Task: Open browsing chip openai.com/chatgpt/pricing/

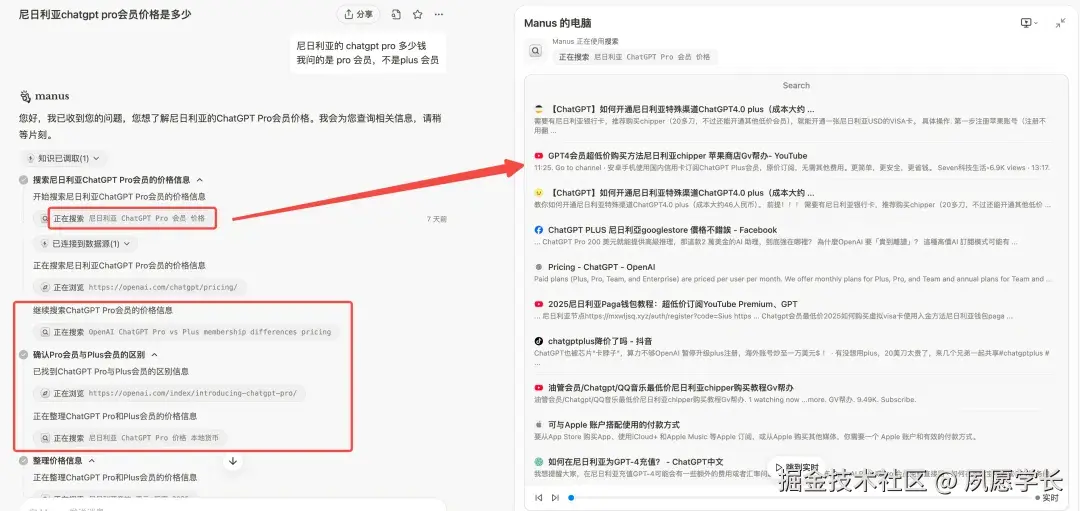Action: [140, 287]
